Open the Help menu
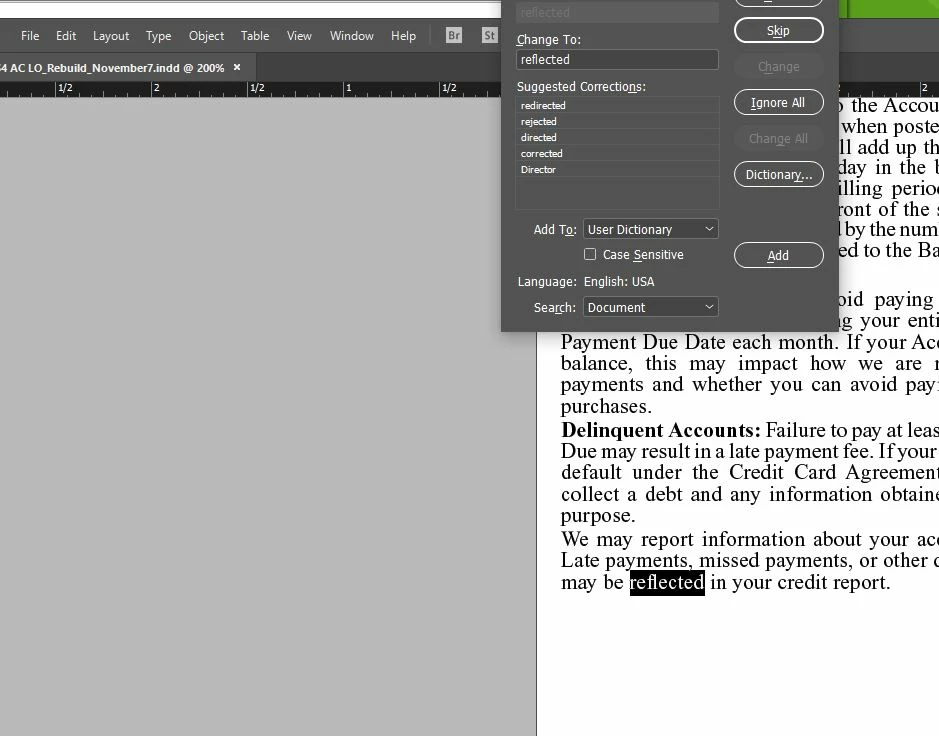 (404, 36)
